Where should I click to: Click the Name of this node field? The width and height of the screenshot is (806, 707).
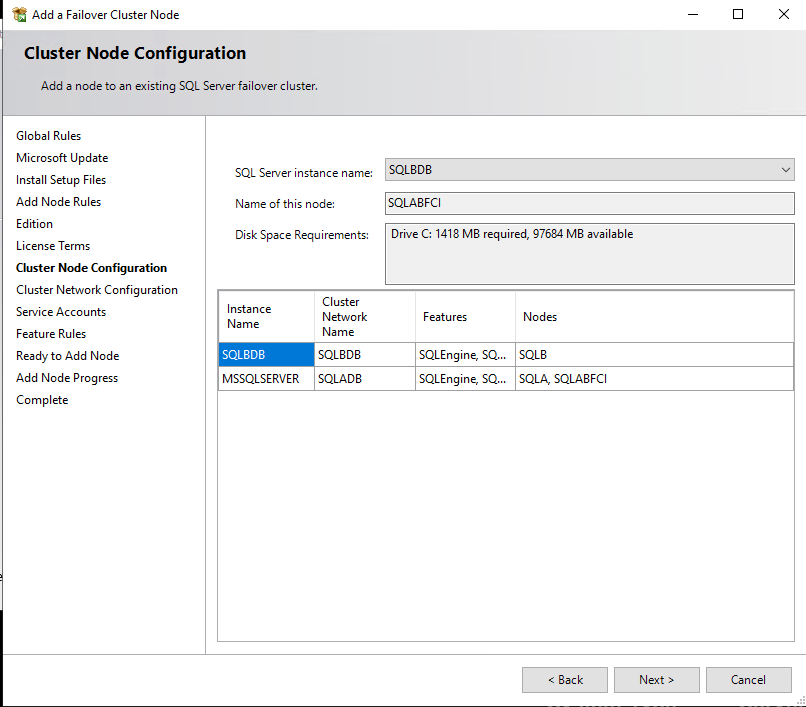(589, 203)
